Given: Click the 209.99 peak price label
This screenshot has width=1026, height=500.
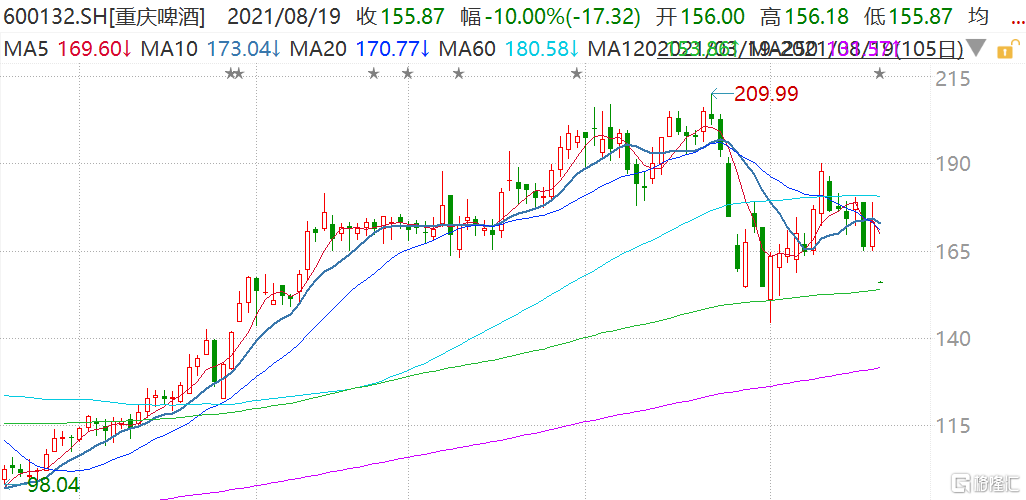Looking at the screenshot, I should (766, 95).
